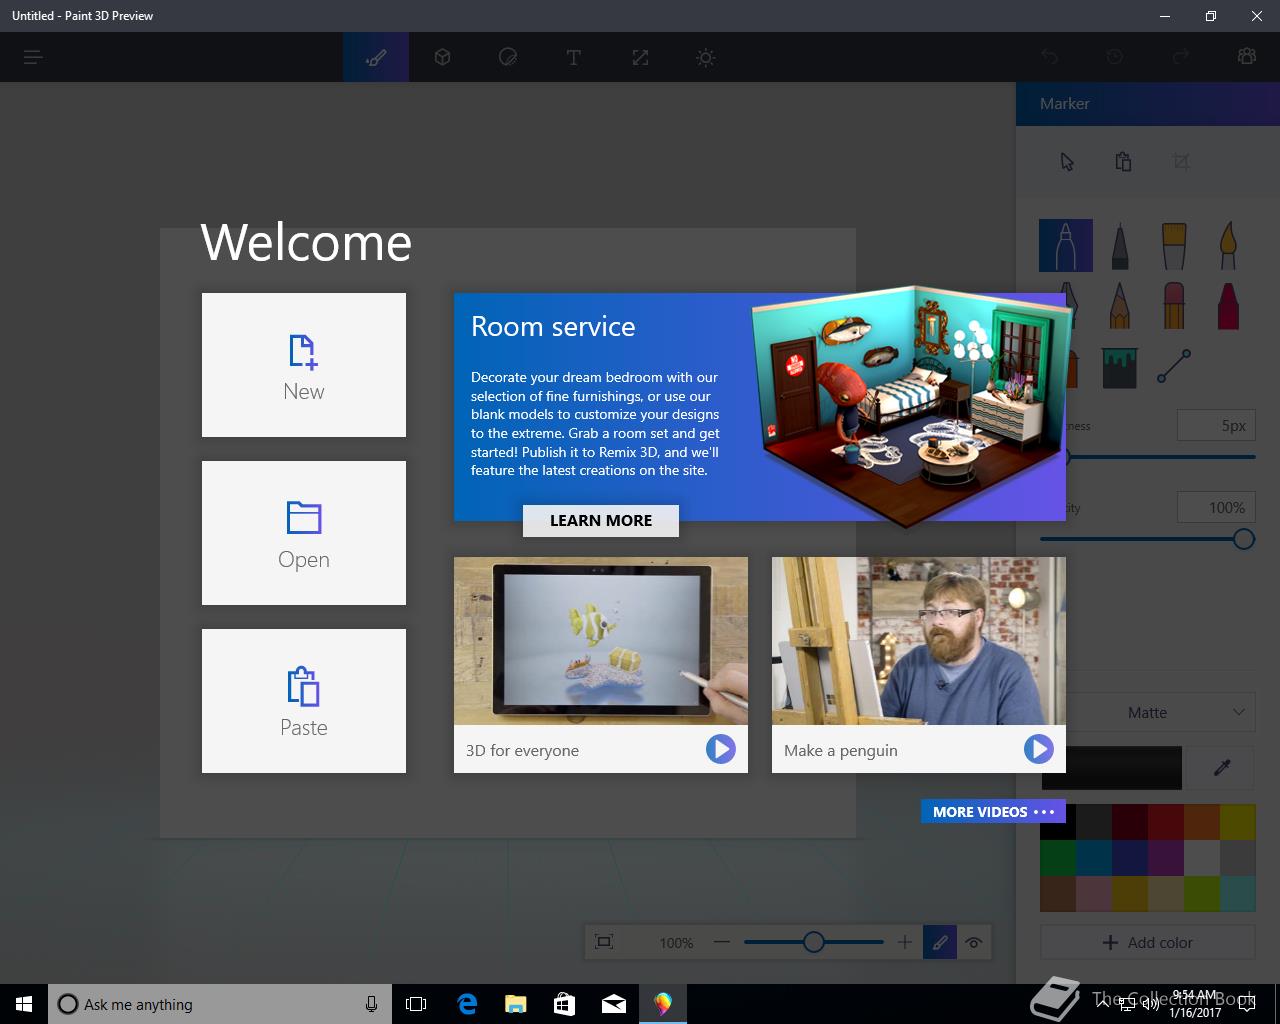
Task: Click the Redo arrow
Action: [1181, 57]
